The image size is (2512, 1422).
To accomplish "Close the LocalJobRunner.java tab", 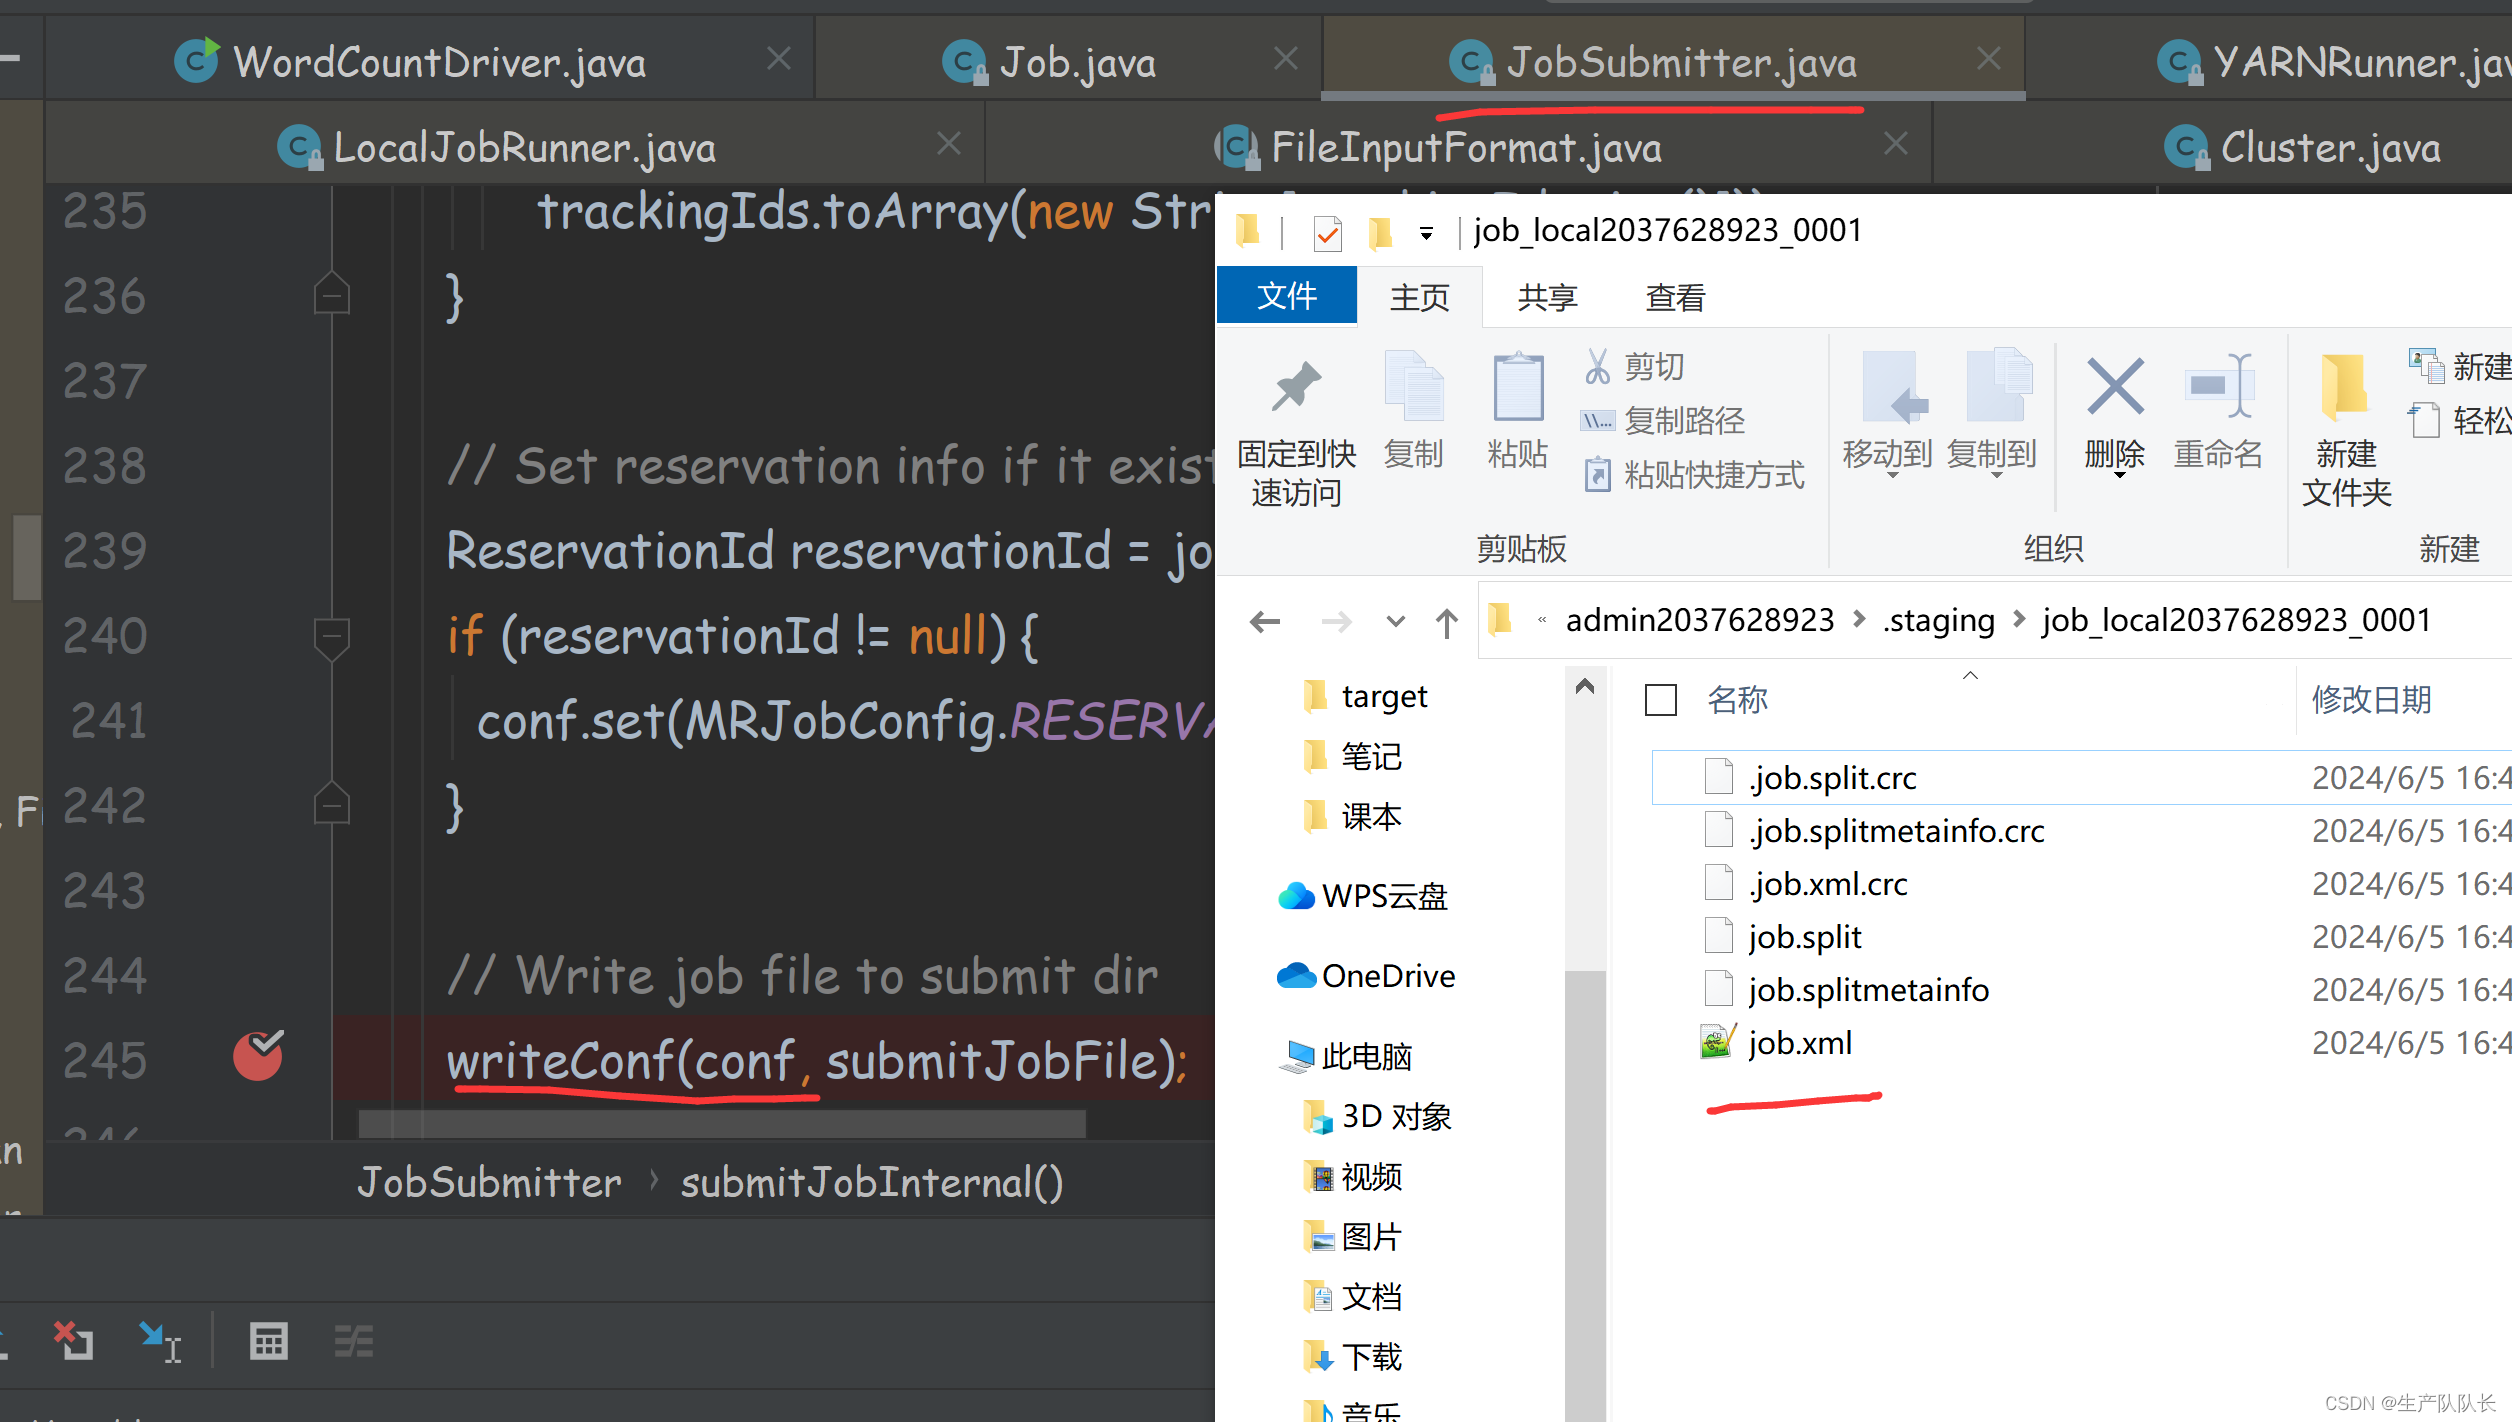I will [x=949, y=145].
